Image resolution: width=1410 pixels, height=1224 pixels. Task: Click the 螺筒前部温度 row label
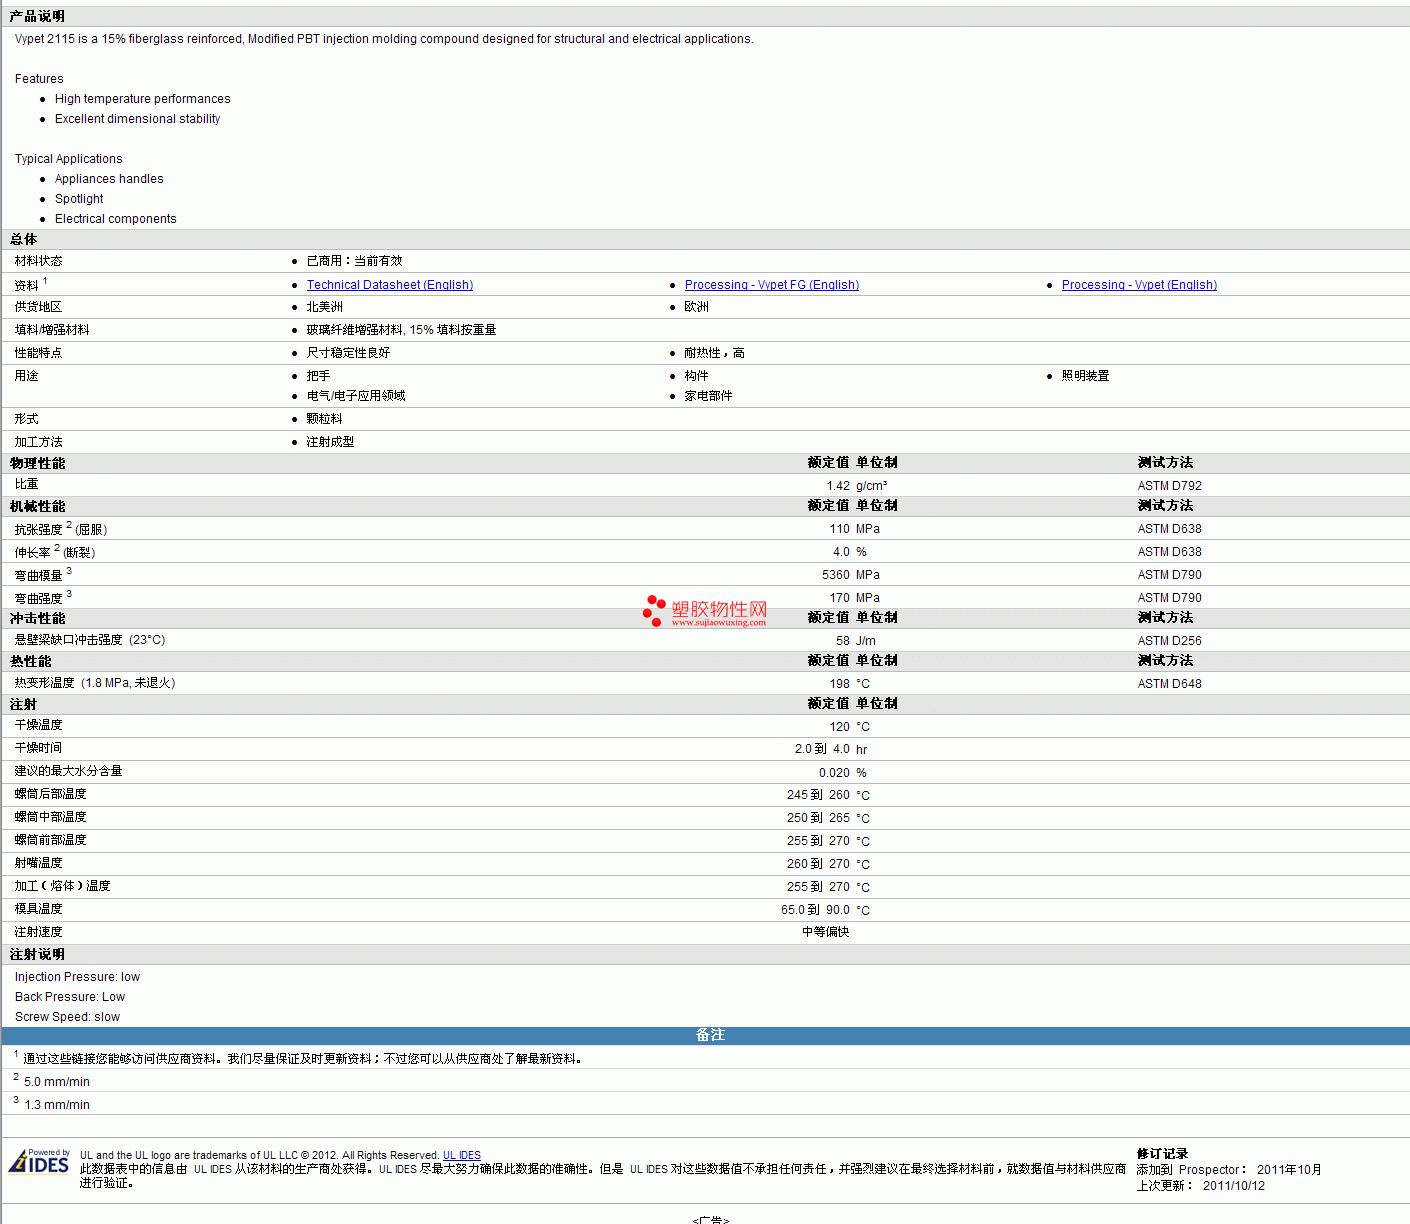[51, 840]
